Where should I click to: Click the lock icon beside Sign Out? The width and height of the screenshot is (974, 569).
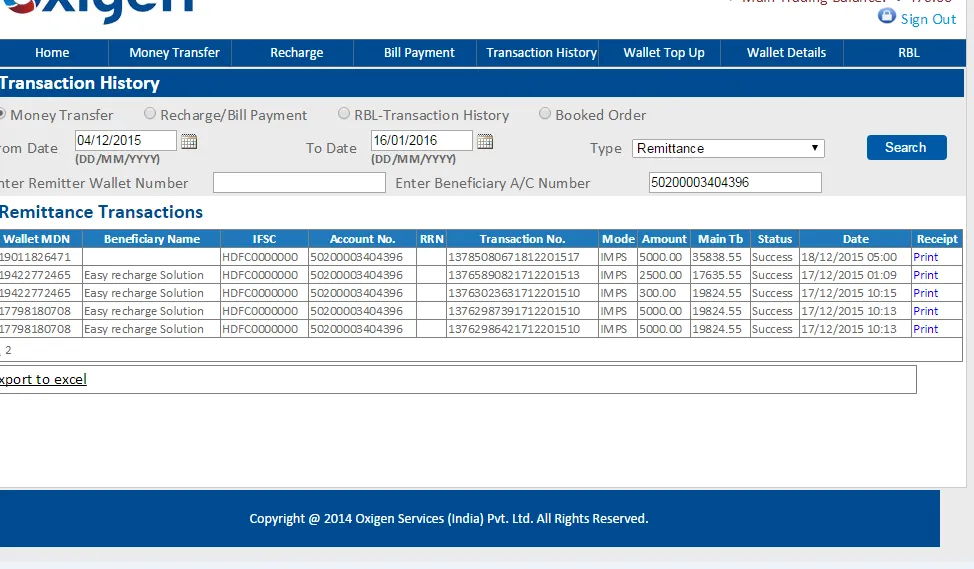coord(886,16)
